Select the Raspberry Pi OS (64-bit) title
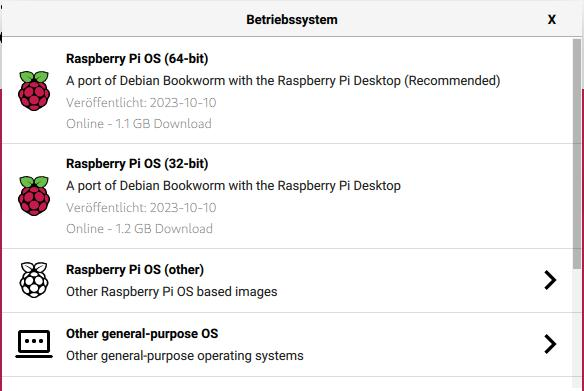 click(137, 58)
